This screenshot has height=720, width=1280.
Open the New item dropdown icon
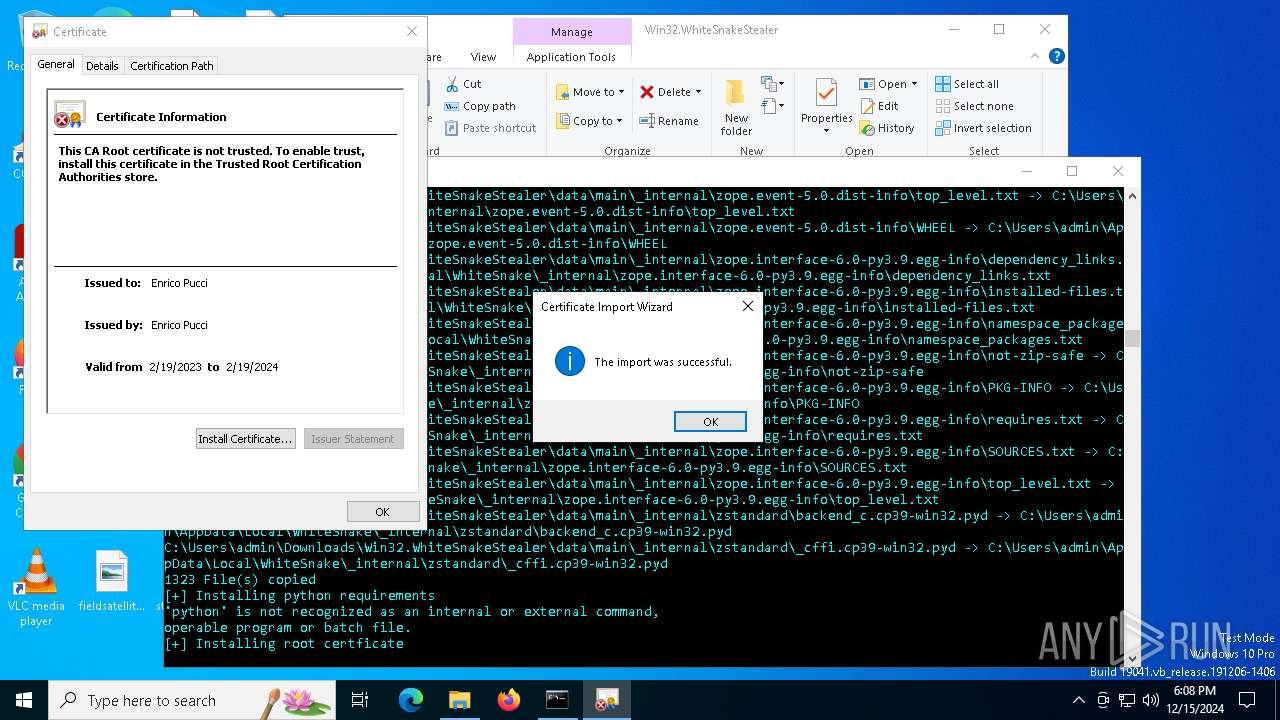[x=773, y=84]
